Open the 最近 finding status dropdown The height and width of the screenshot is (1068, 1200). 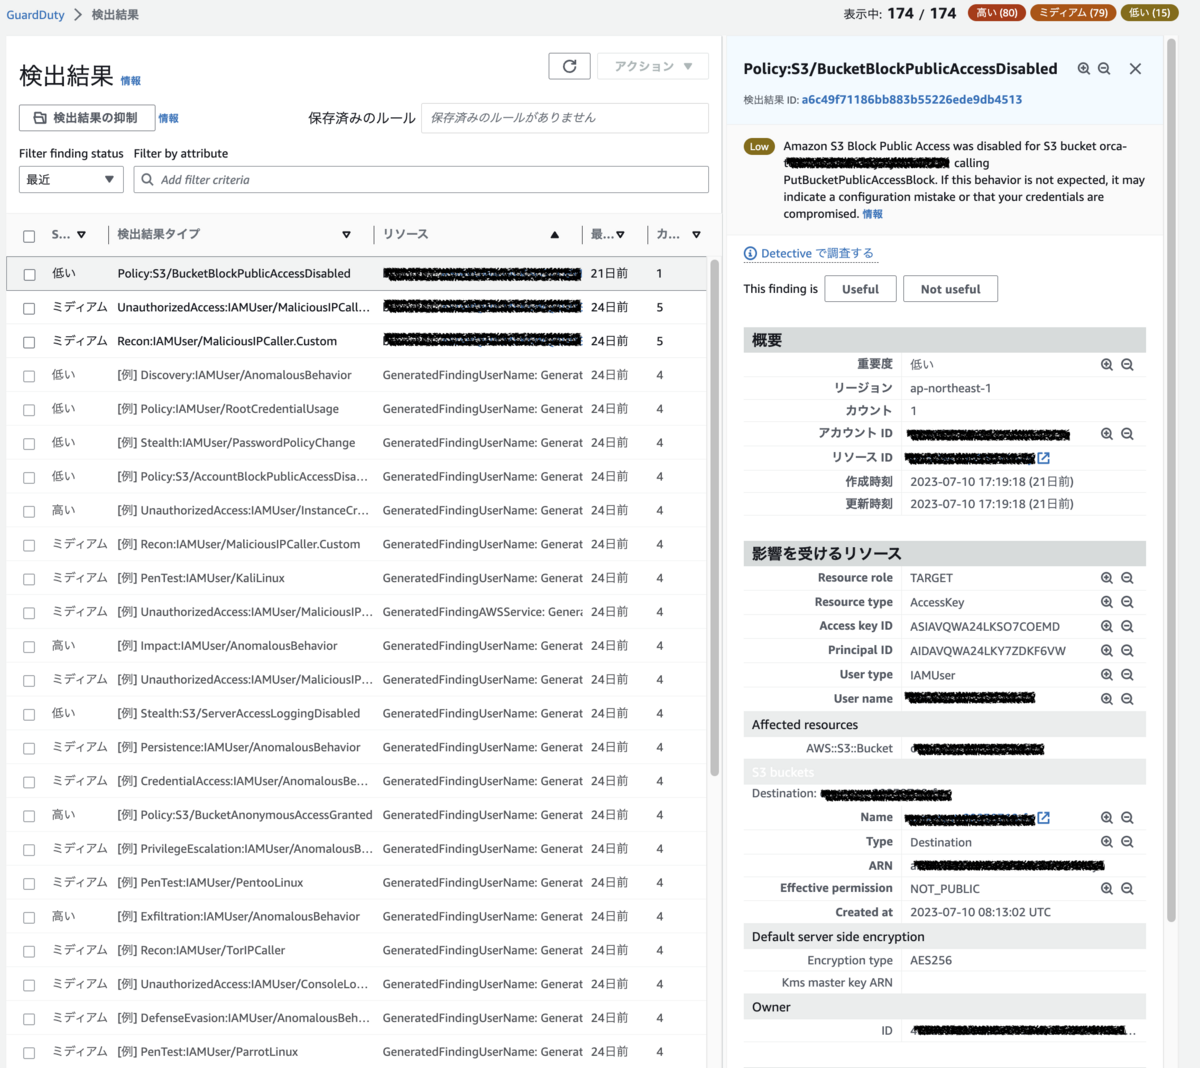[x=71, y=179]
